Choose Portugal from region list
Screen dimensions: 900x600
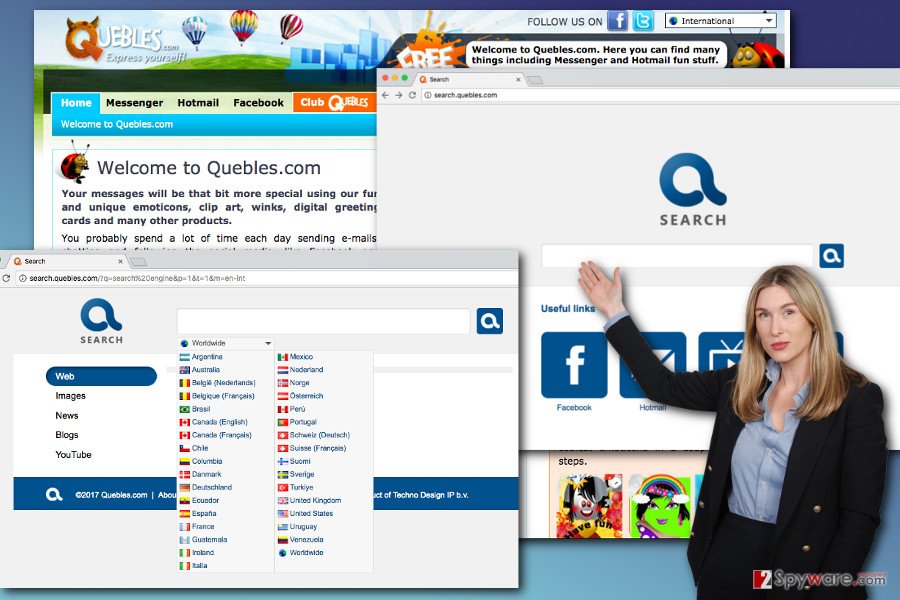coord(297,422)
